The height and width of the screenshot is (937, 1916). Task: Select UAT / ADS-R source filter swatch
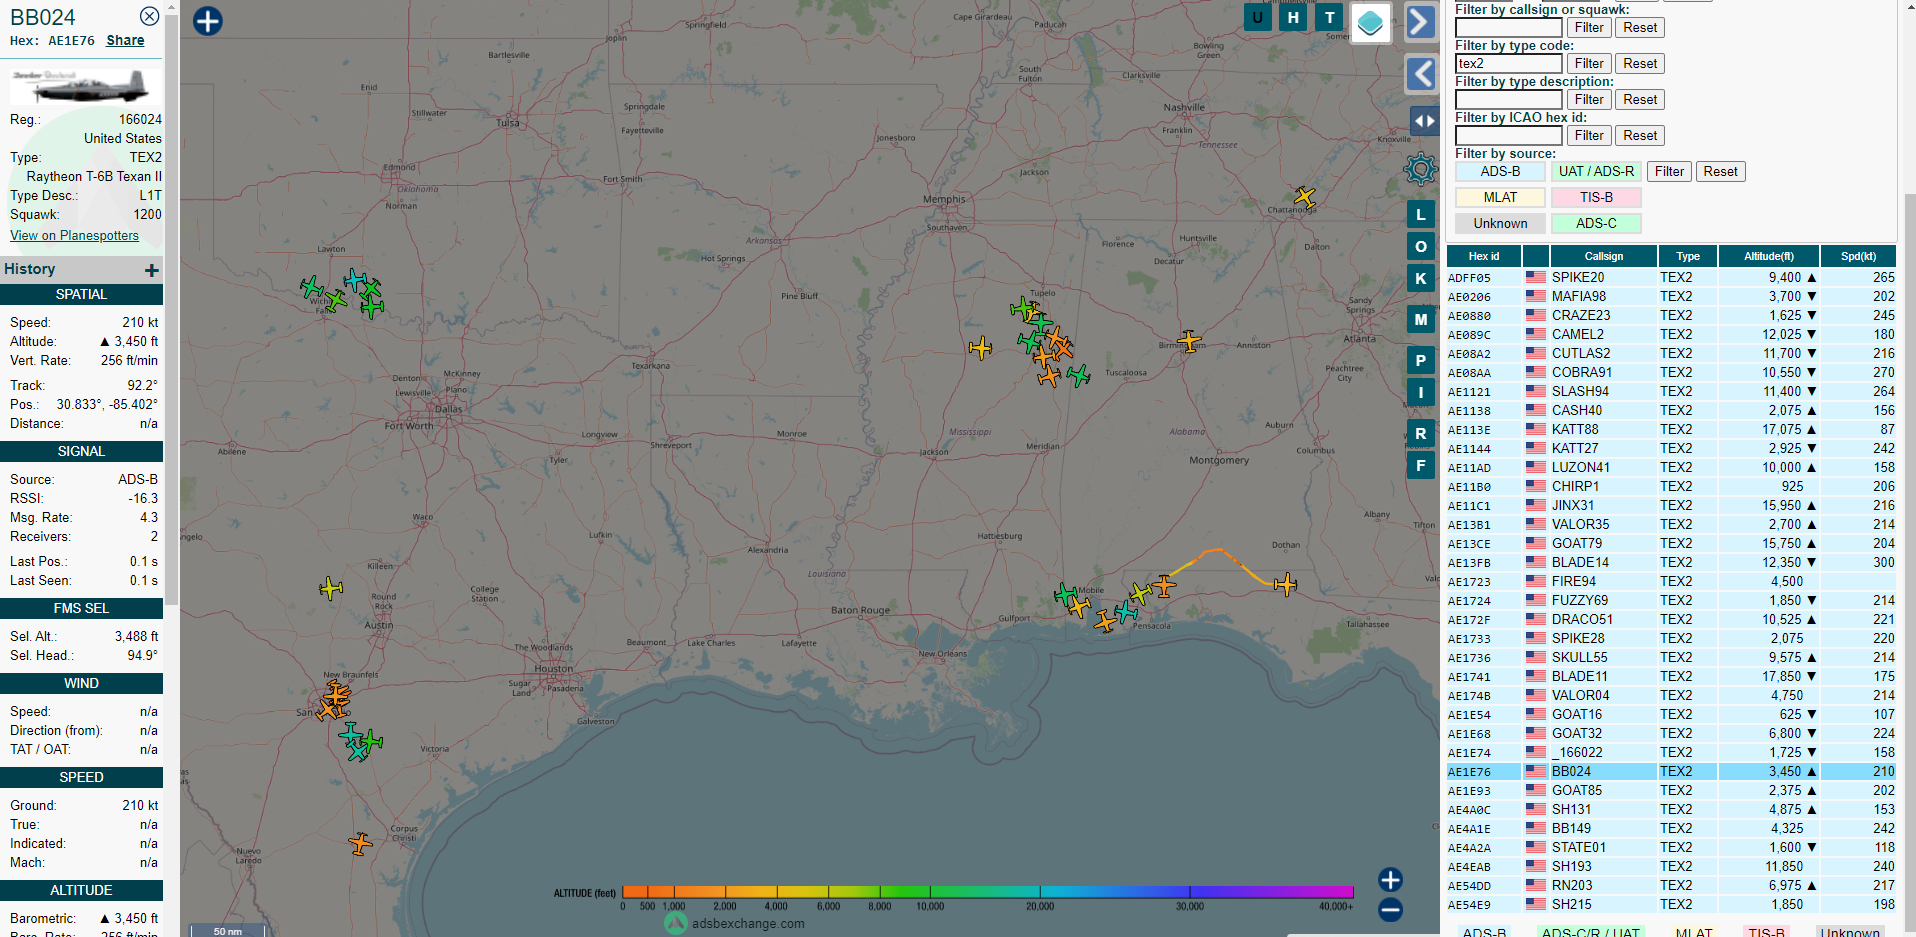(x=1596, y=172)
